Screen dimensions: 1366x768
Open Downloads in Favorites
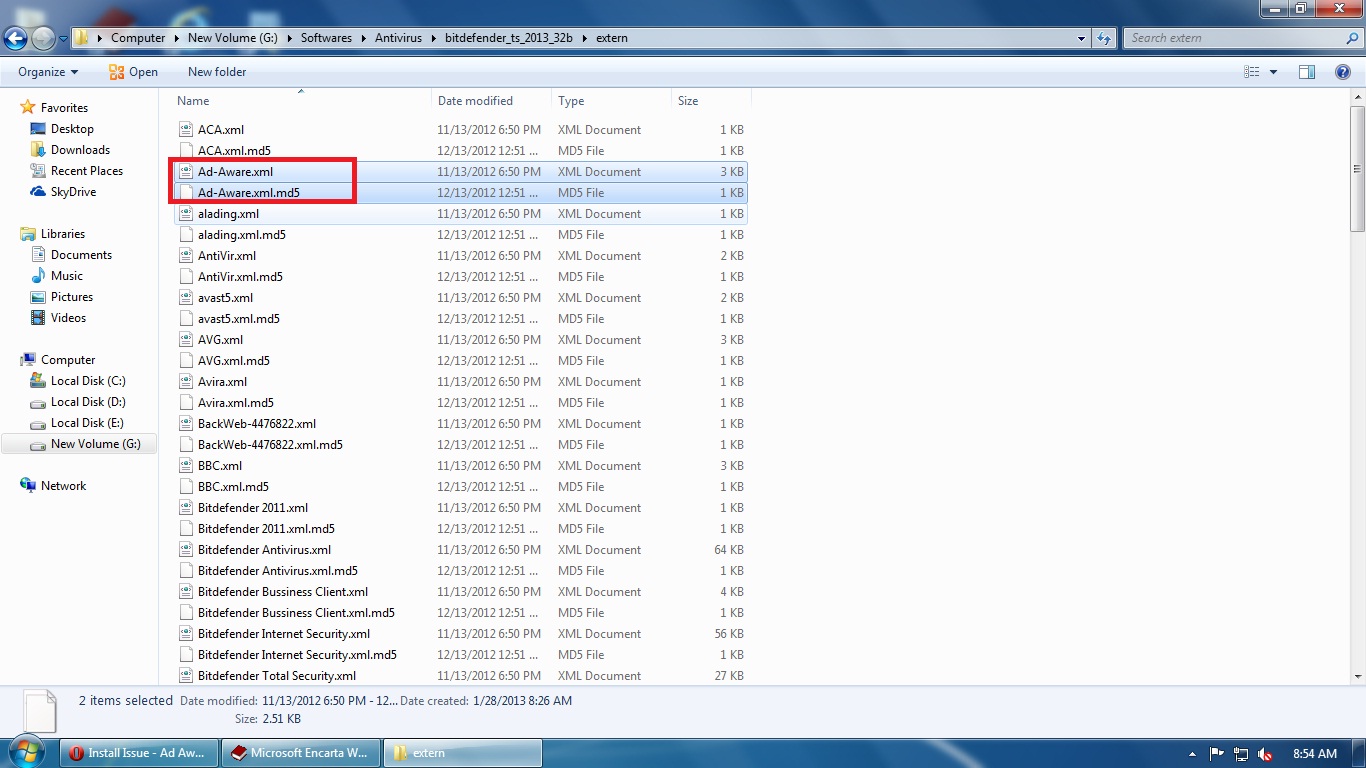pyautogui.click(x=80, y=150)
